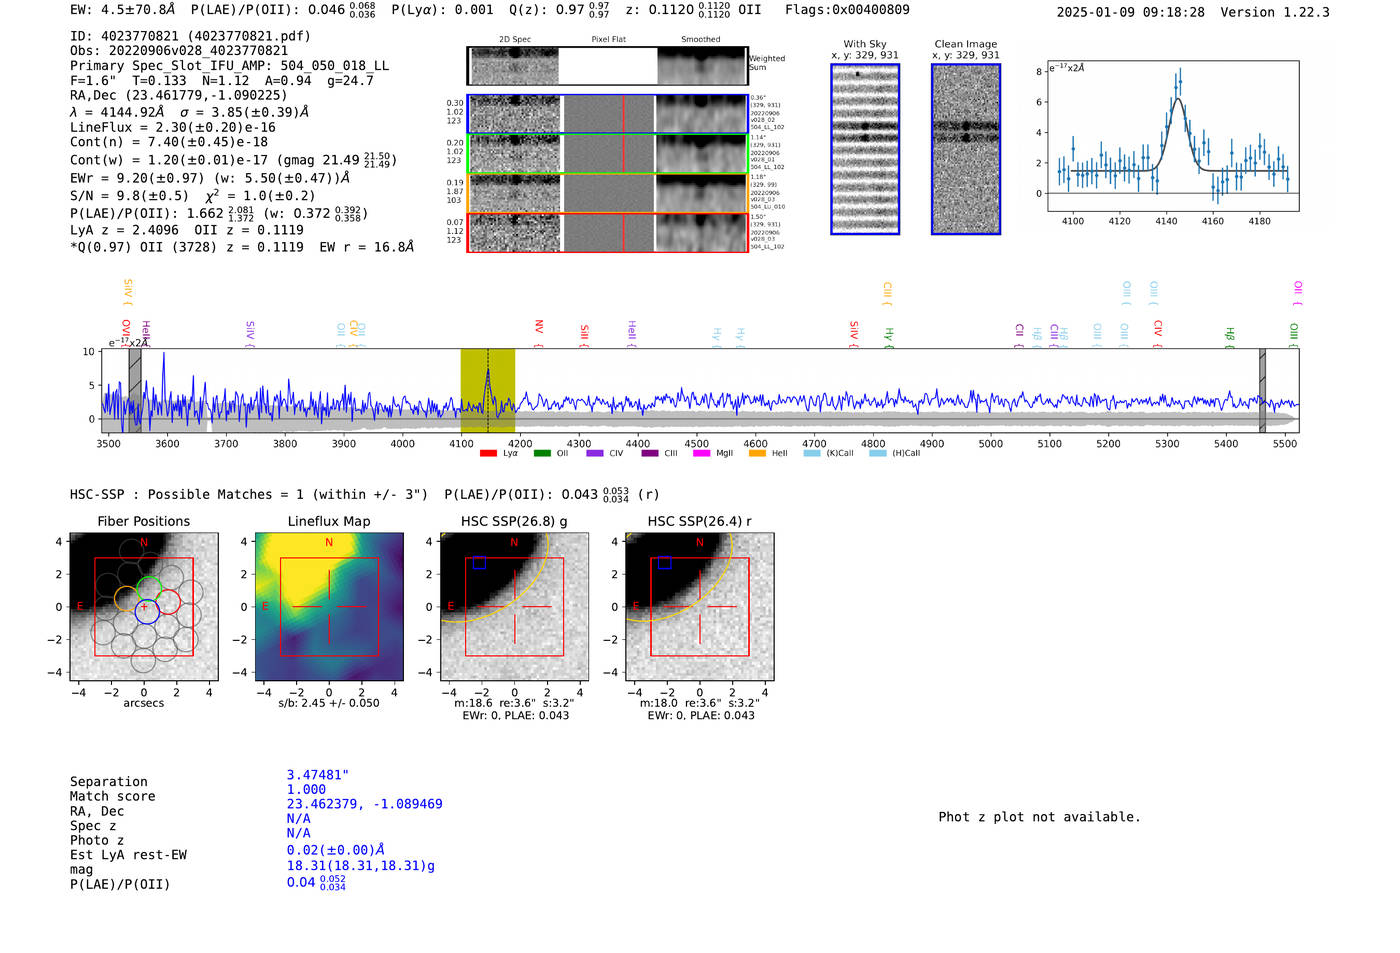
Task: Select the red-bordered 2D fiber spectrum row
Action: [x=607, y=232]
